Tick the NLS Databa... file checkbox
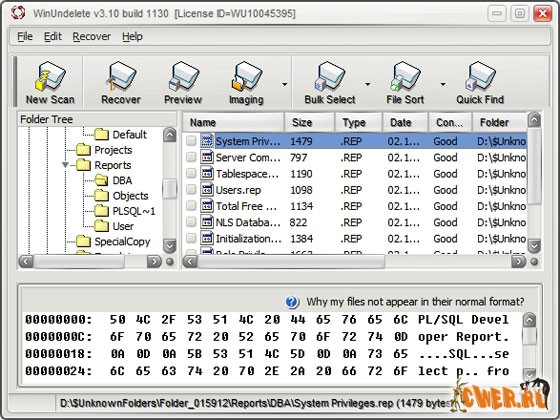This screenshot has height=420, width=560. (191, 222)
